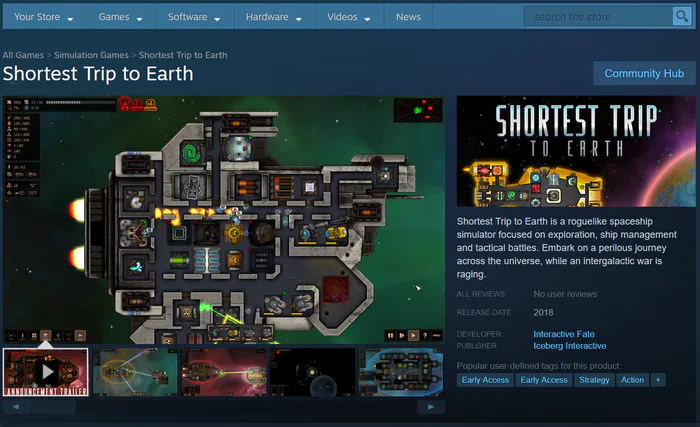Select the teal space battle screenshot thumbnail

pos(134,372)
